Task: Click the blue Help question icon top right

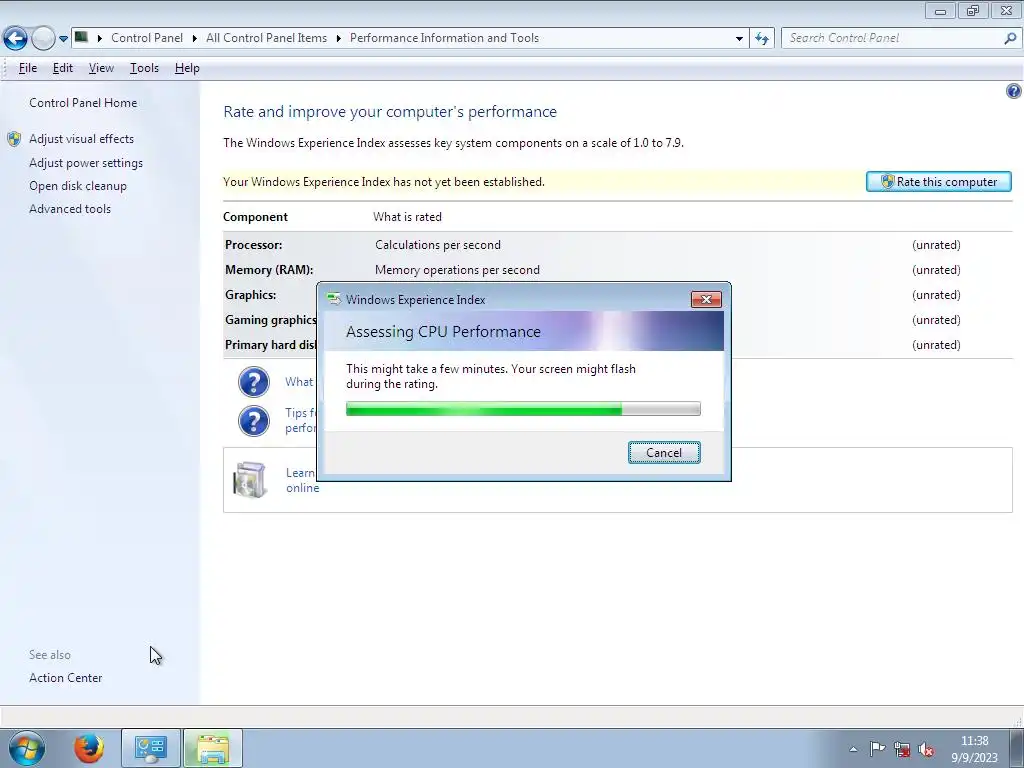Action: pyautogui.click(x=1013, y=91)
